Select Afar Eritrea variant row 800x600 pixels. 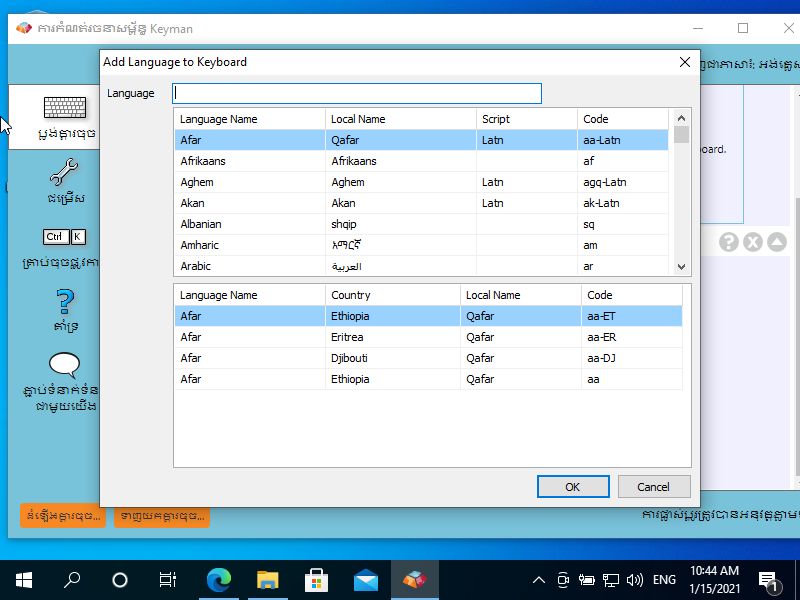click(429, 337)
